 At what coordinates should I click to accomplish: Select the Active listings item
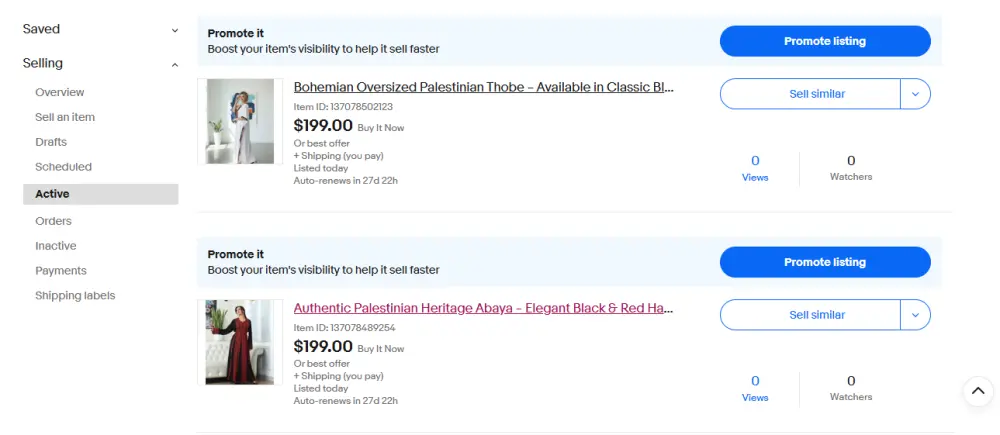tap(52, 194)
